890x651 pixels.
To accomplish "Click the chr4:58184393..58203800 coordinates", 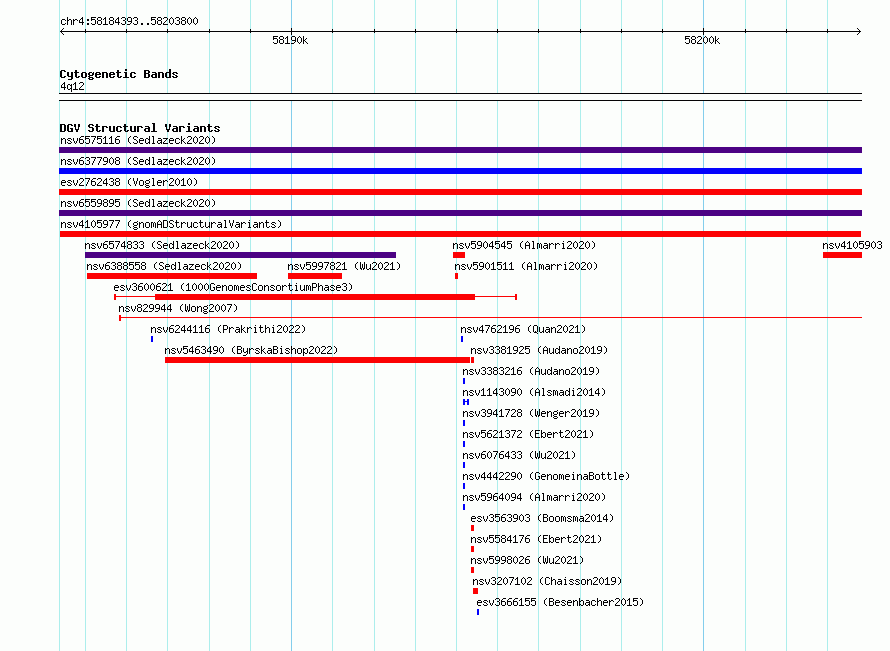I will tap(129, 21).
